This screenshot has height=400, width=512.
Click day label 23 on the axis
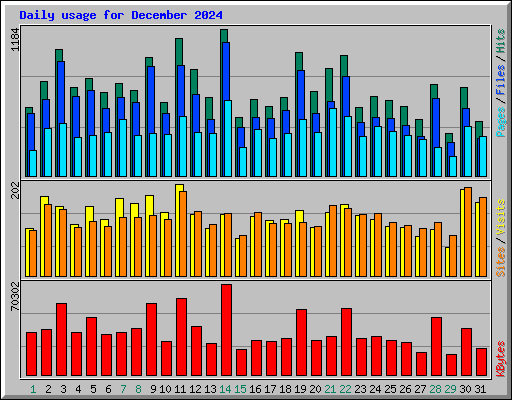tap(360, 389)
